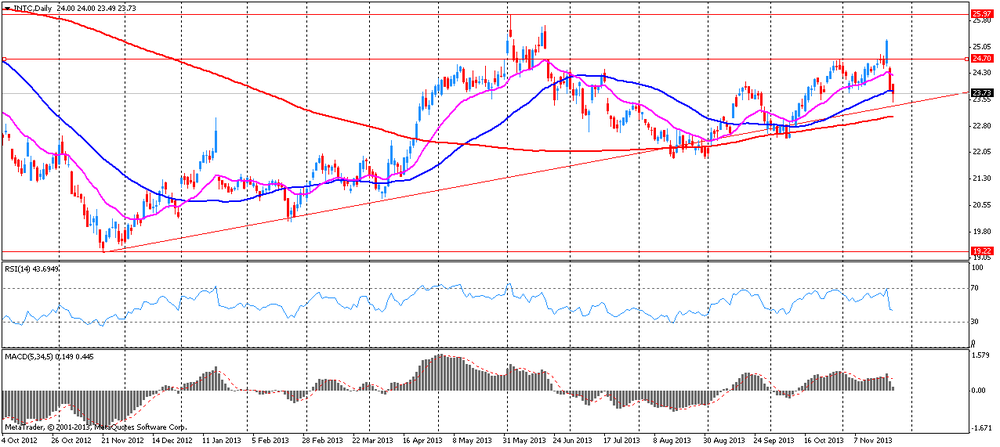Select the 24 Sep 2013 date label
Viewport: 1000px width, 447px height.
pyautogui.click(x=776, y=441)
